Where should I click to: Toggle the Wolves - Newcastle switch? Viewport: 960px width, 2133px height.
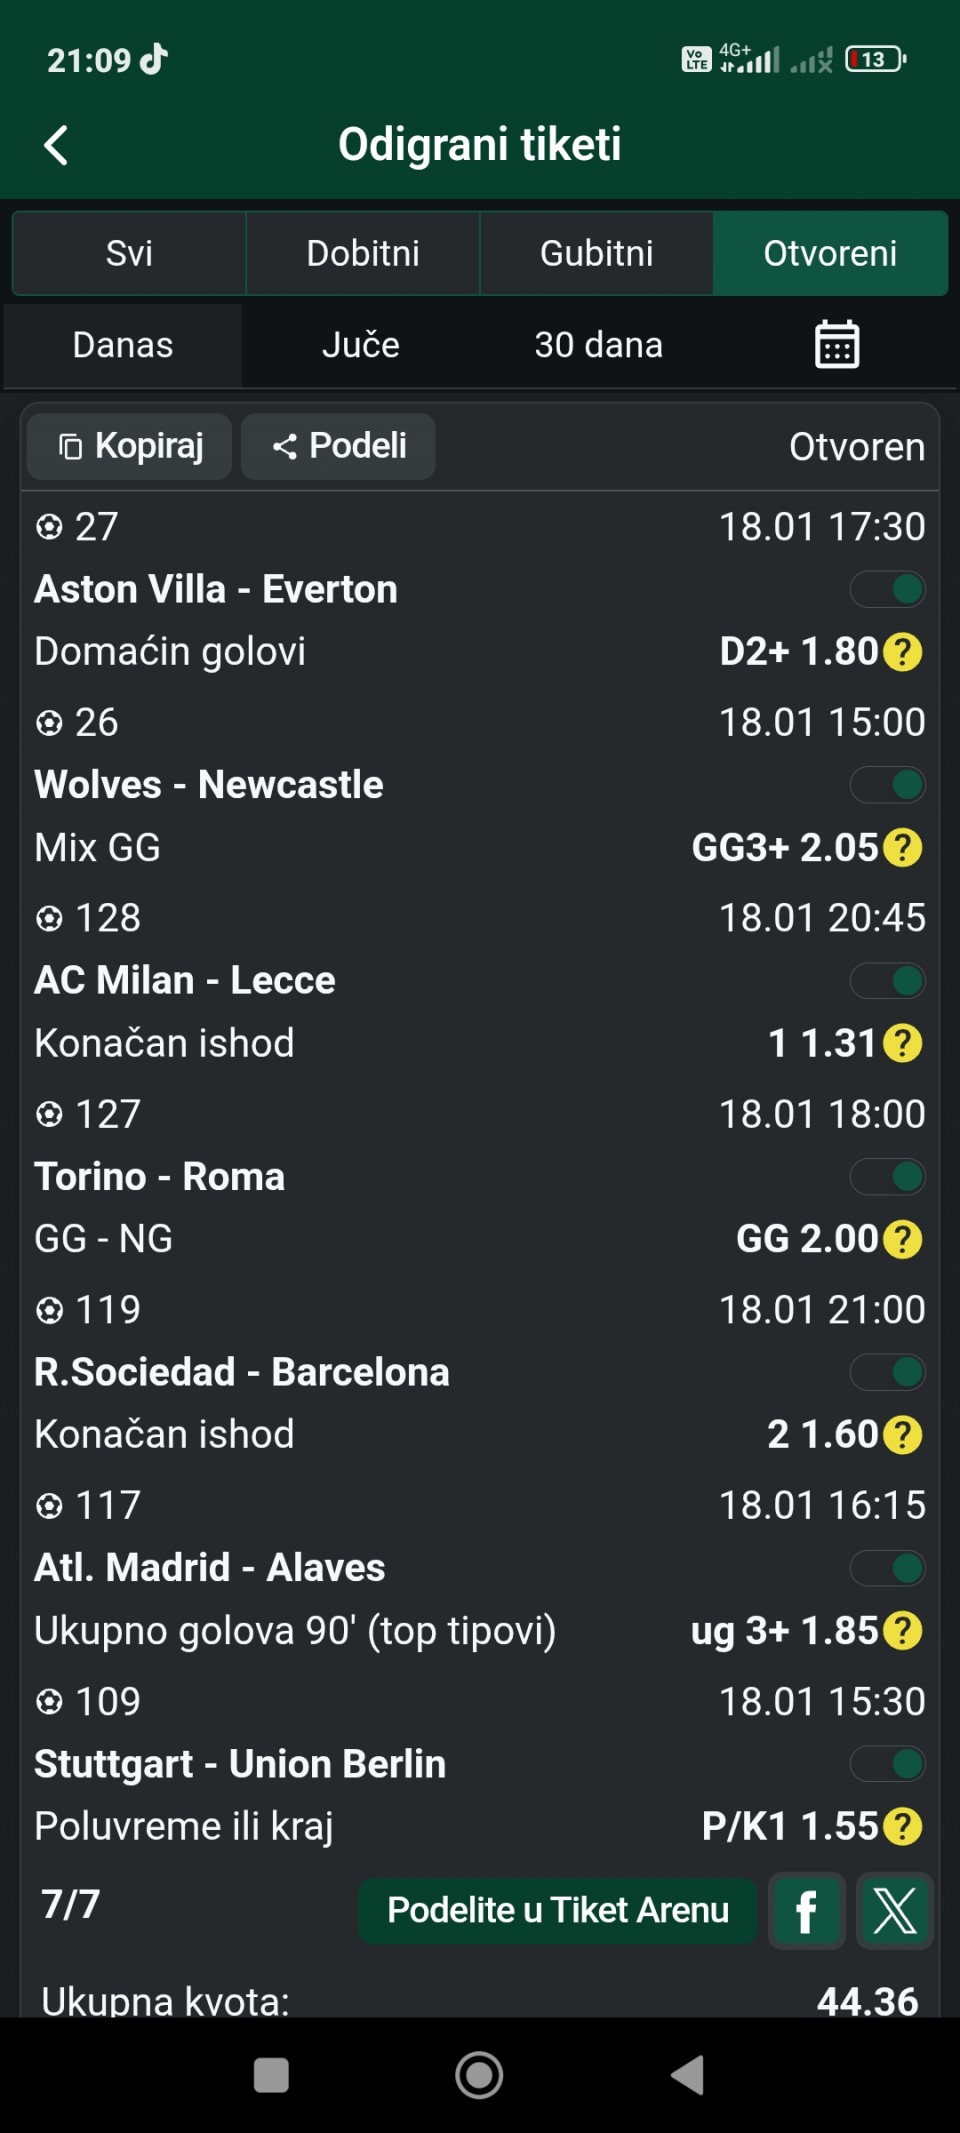[x=887, y=785]
